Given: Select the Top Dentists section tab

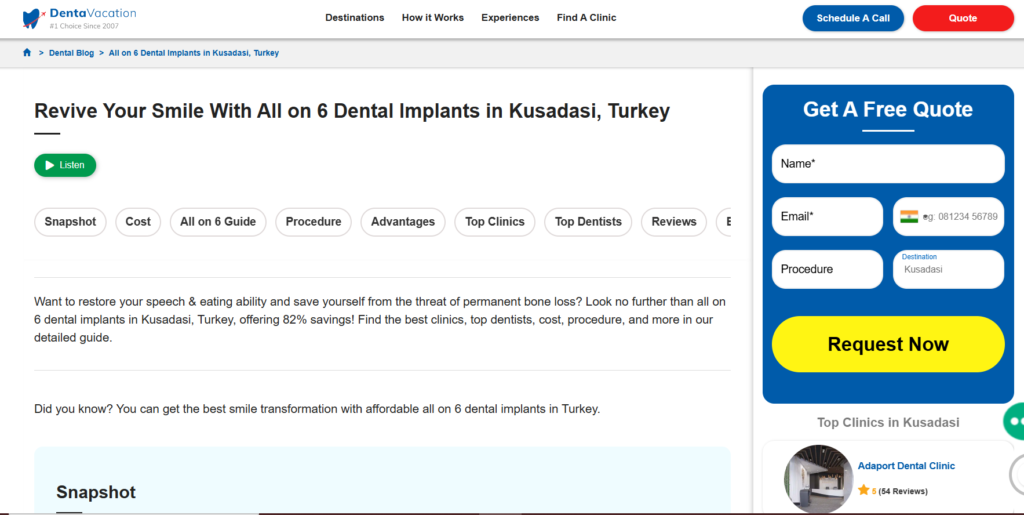Looking at the screenshot, I should click(x=588, y=222).
